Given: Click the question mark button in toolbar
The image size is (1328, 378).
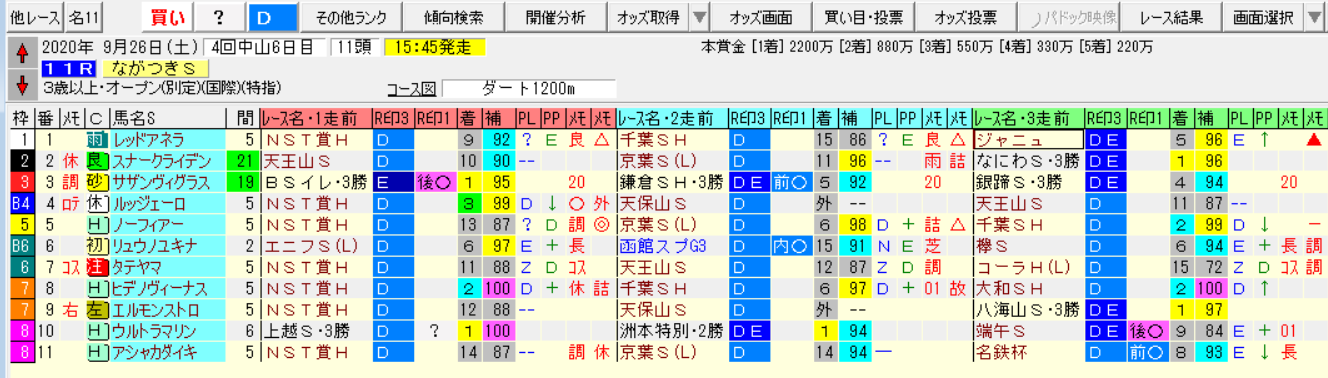Looking at the screenshot, I should pyautogui.click(x=219, y=17).
